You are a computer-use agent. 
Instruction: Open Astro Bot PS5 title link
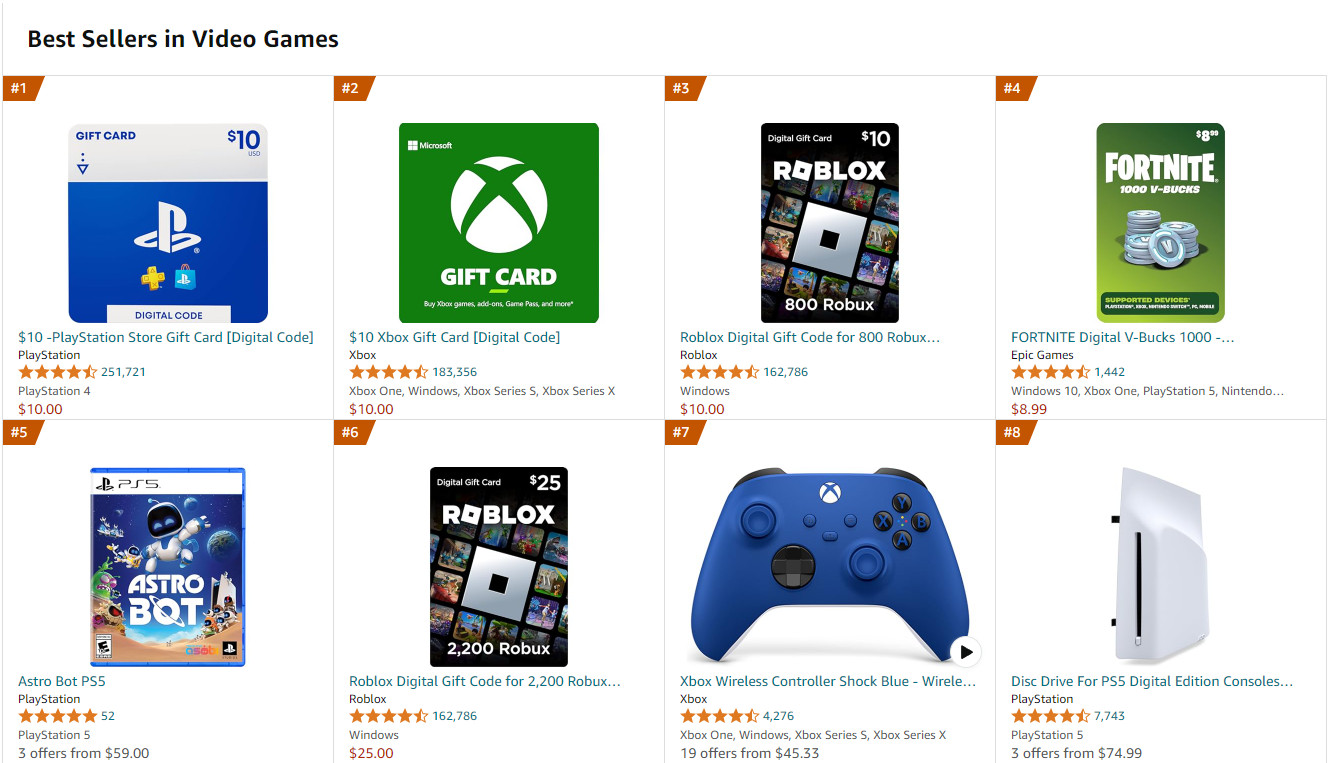62,681
